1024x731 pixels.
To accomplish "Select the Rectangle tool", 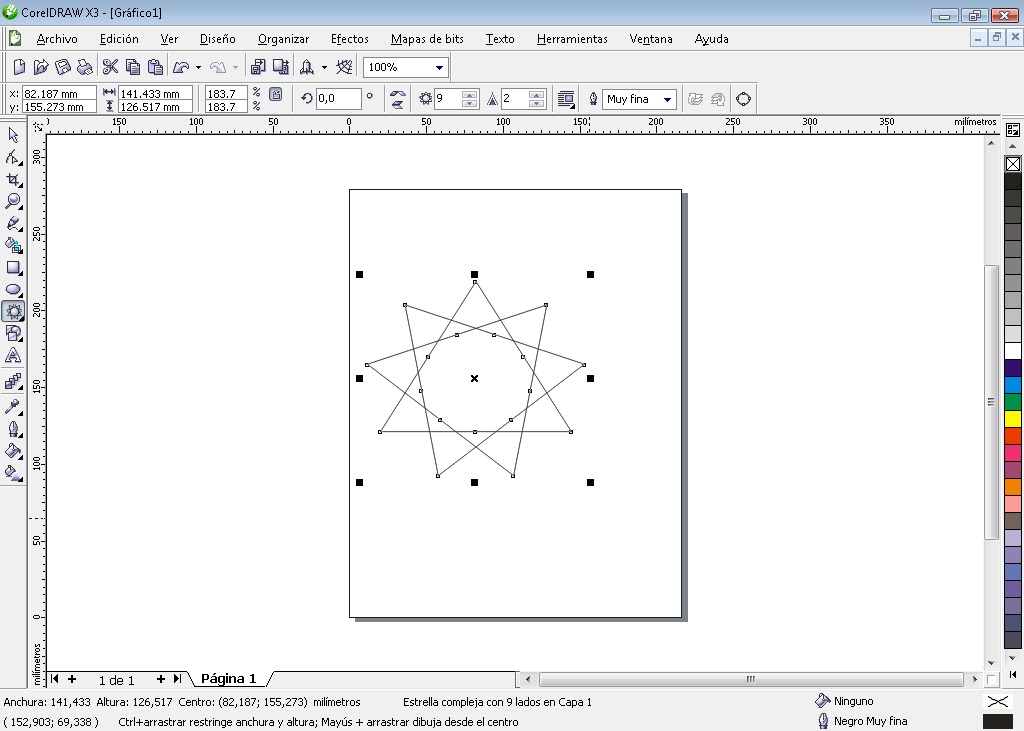I will [x=13, y=267].
